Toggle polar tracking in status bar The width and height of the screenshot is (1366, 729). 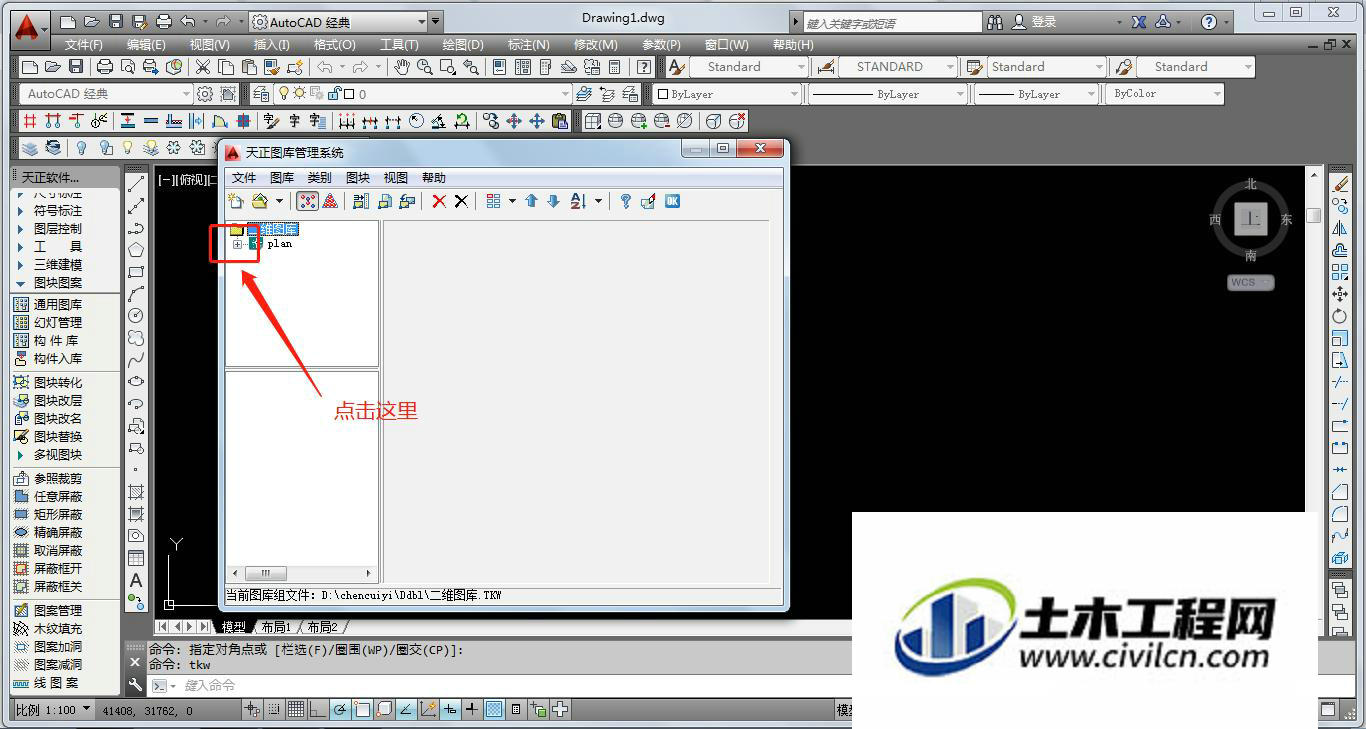(340, 710)
